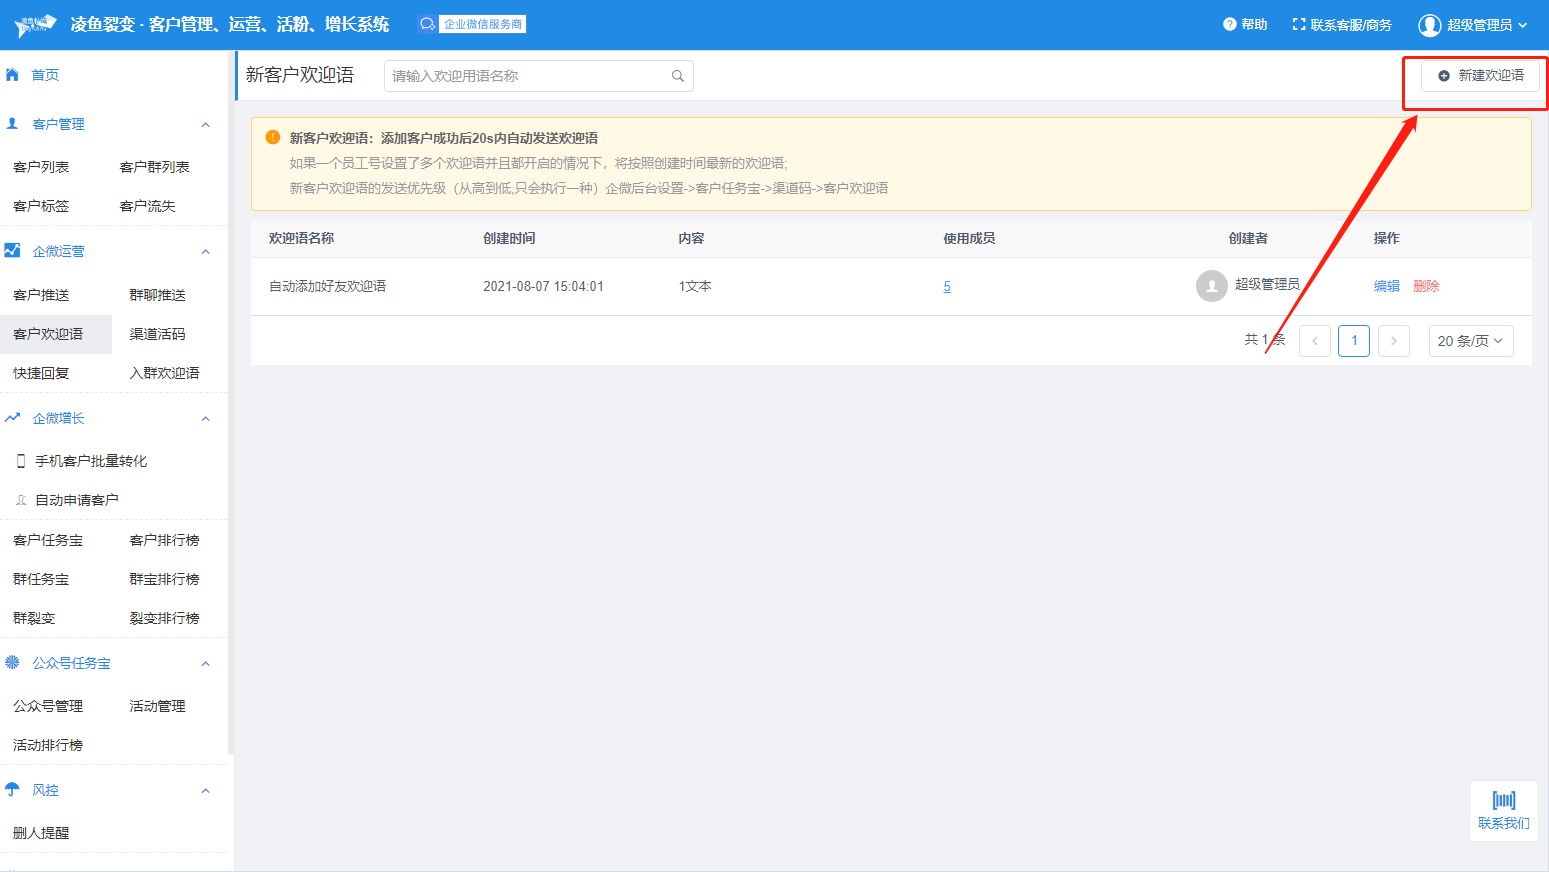Open the 联系我们 barcode widget
Viewport: 1549px width, 872px height.
tap(1503, 810)
